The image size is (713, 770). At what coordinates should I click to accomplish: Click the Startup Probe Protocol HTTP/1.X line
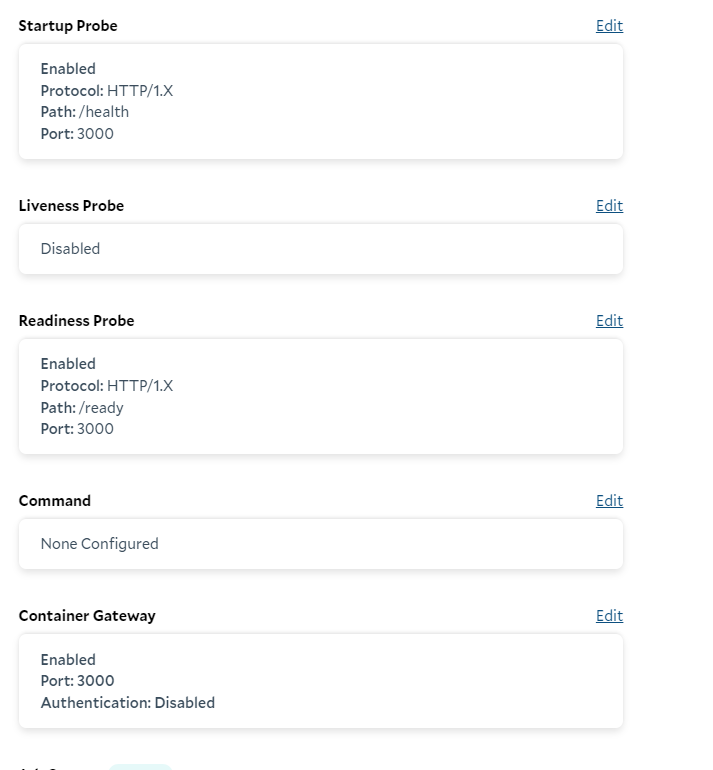[x=107, y=90]
